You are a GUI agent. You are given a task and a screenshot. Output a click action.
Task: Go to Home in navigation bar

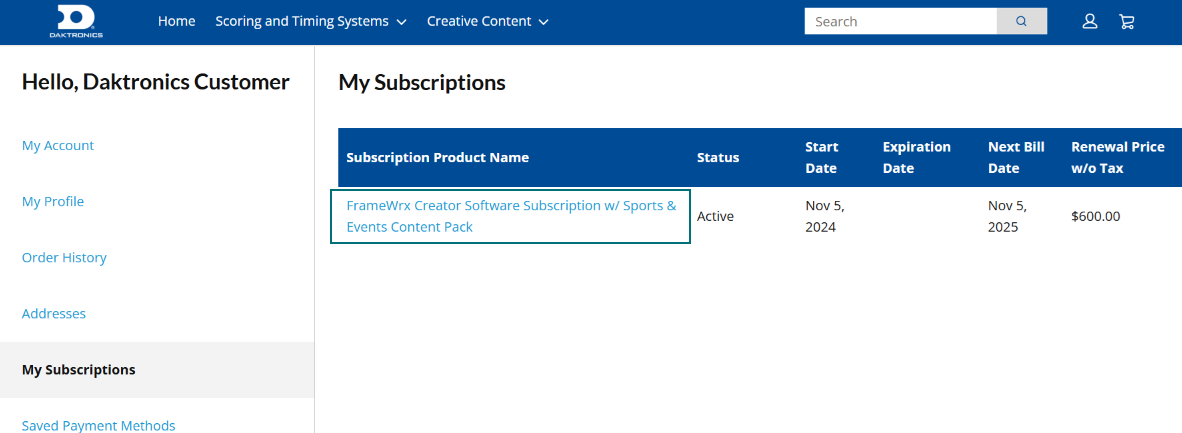click(x=176, y=21)
